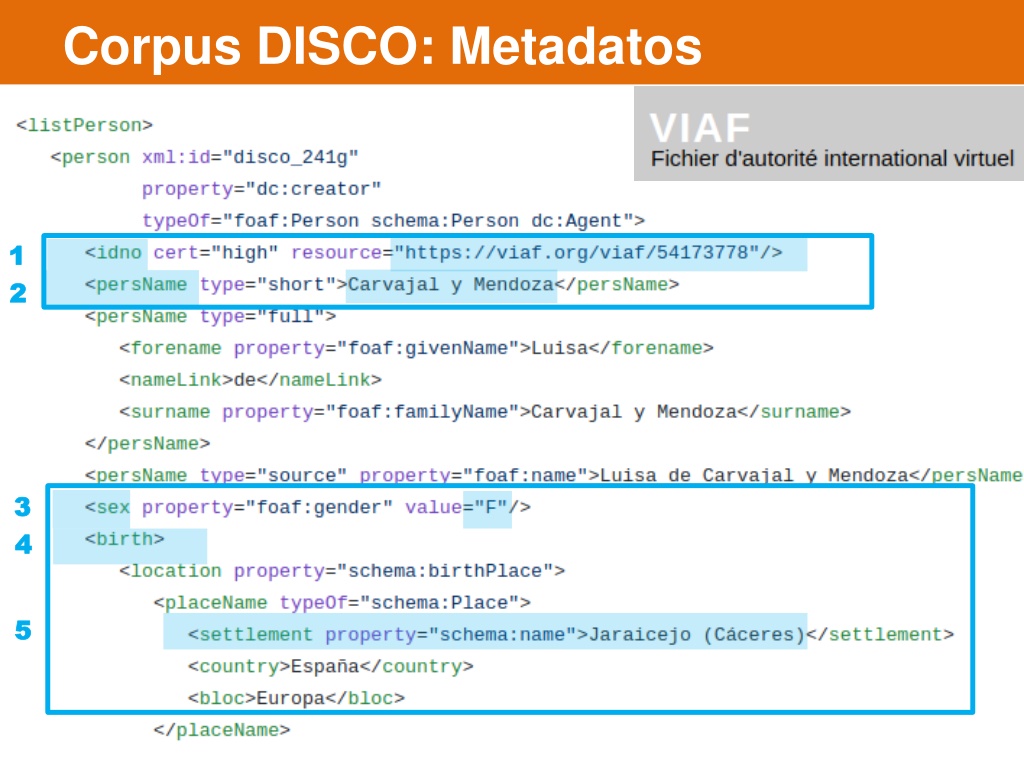Click the bloc element 'Europa'
This screenshot has width=1024, height=768.
pyautogui.click(x=296, y=699)
